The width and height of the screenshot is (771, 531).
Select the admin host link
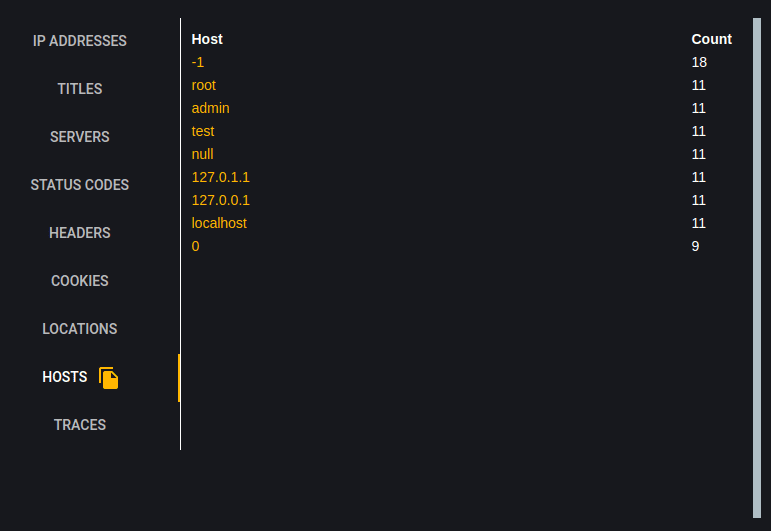pyautogui.click(x=210, y=108)
